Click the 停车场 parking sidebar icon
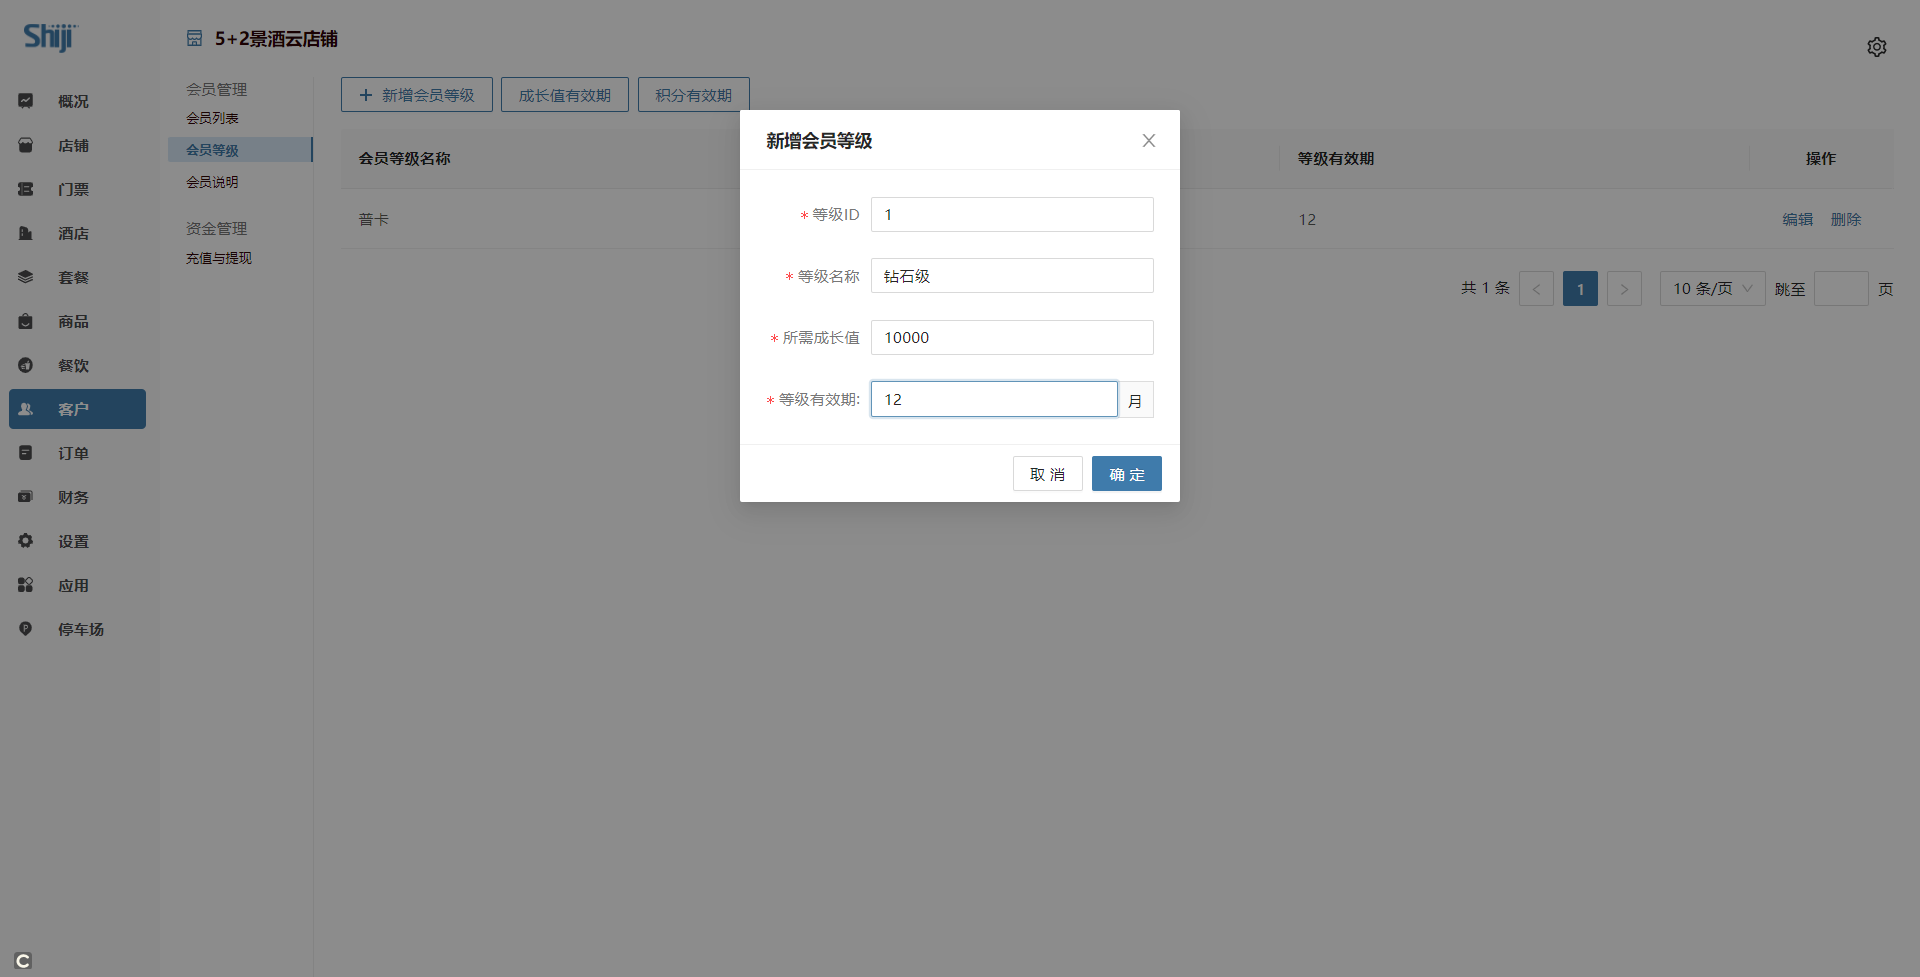This screenshot has height=977, width=1920. pyautogui.click(x=26, y=629)
